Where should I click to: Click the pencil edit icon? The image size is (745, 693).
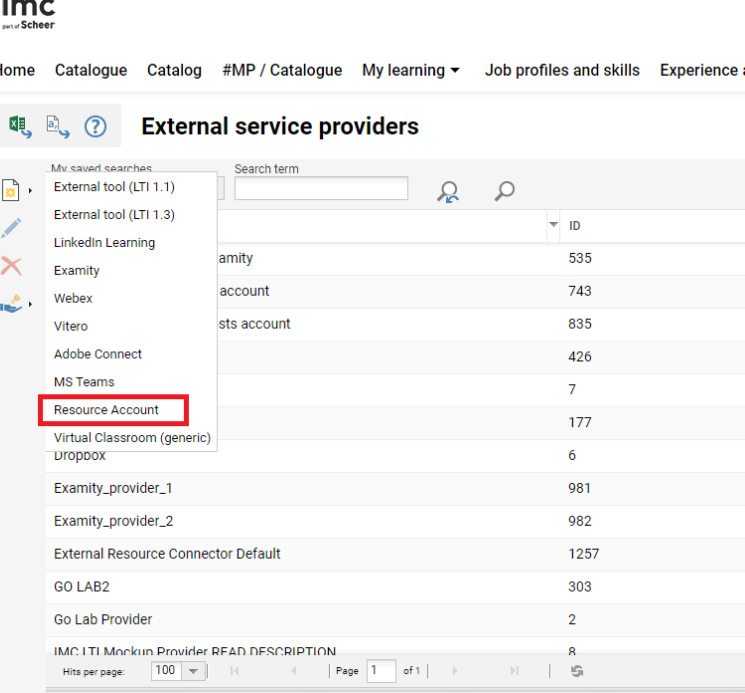tap(12, 228)
